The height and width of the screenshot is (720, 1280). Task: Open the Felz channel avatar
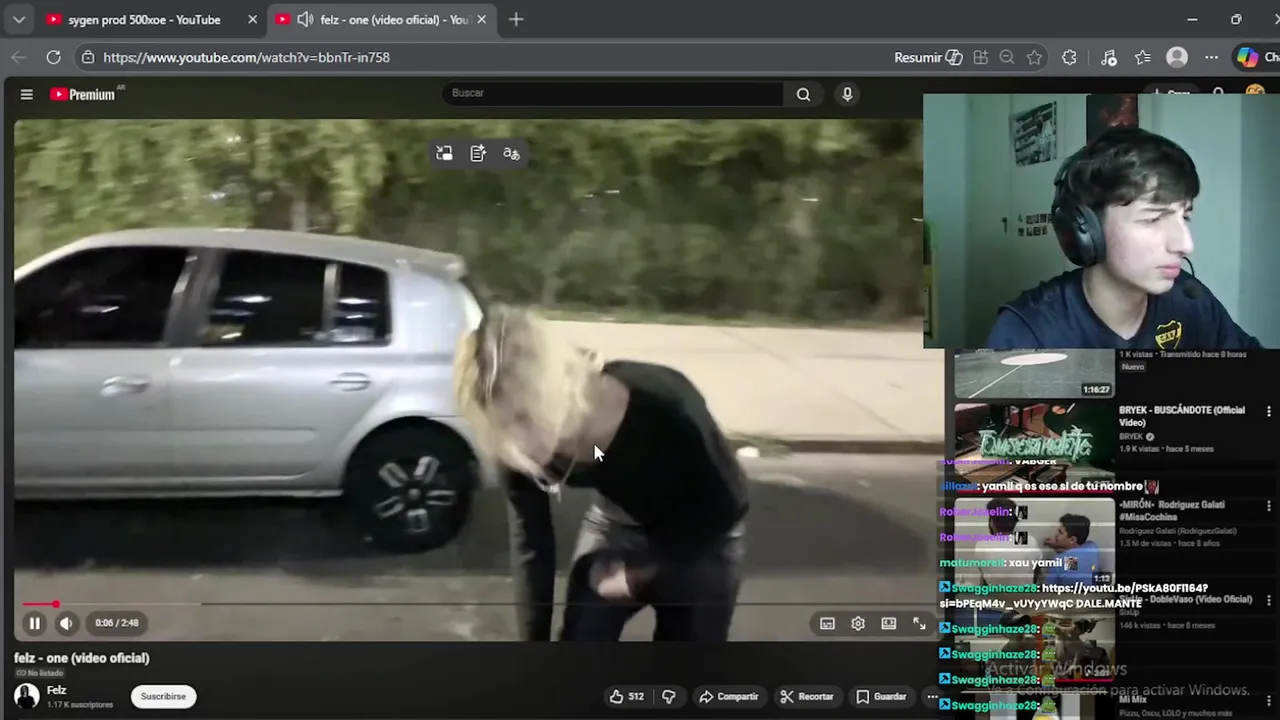point(27,696)
